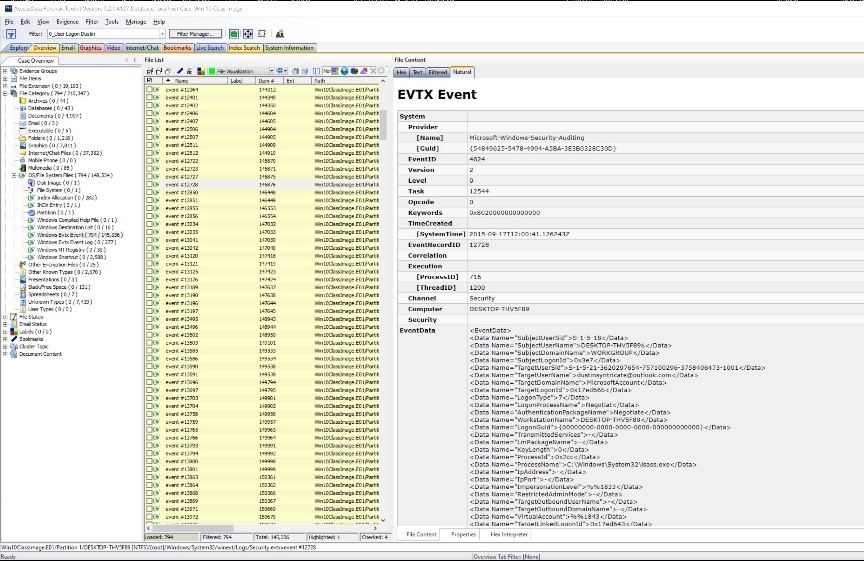Select Windows Evtx Event tree item
The height and width of the screenshot is (561, 864).
80,235
